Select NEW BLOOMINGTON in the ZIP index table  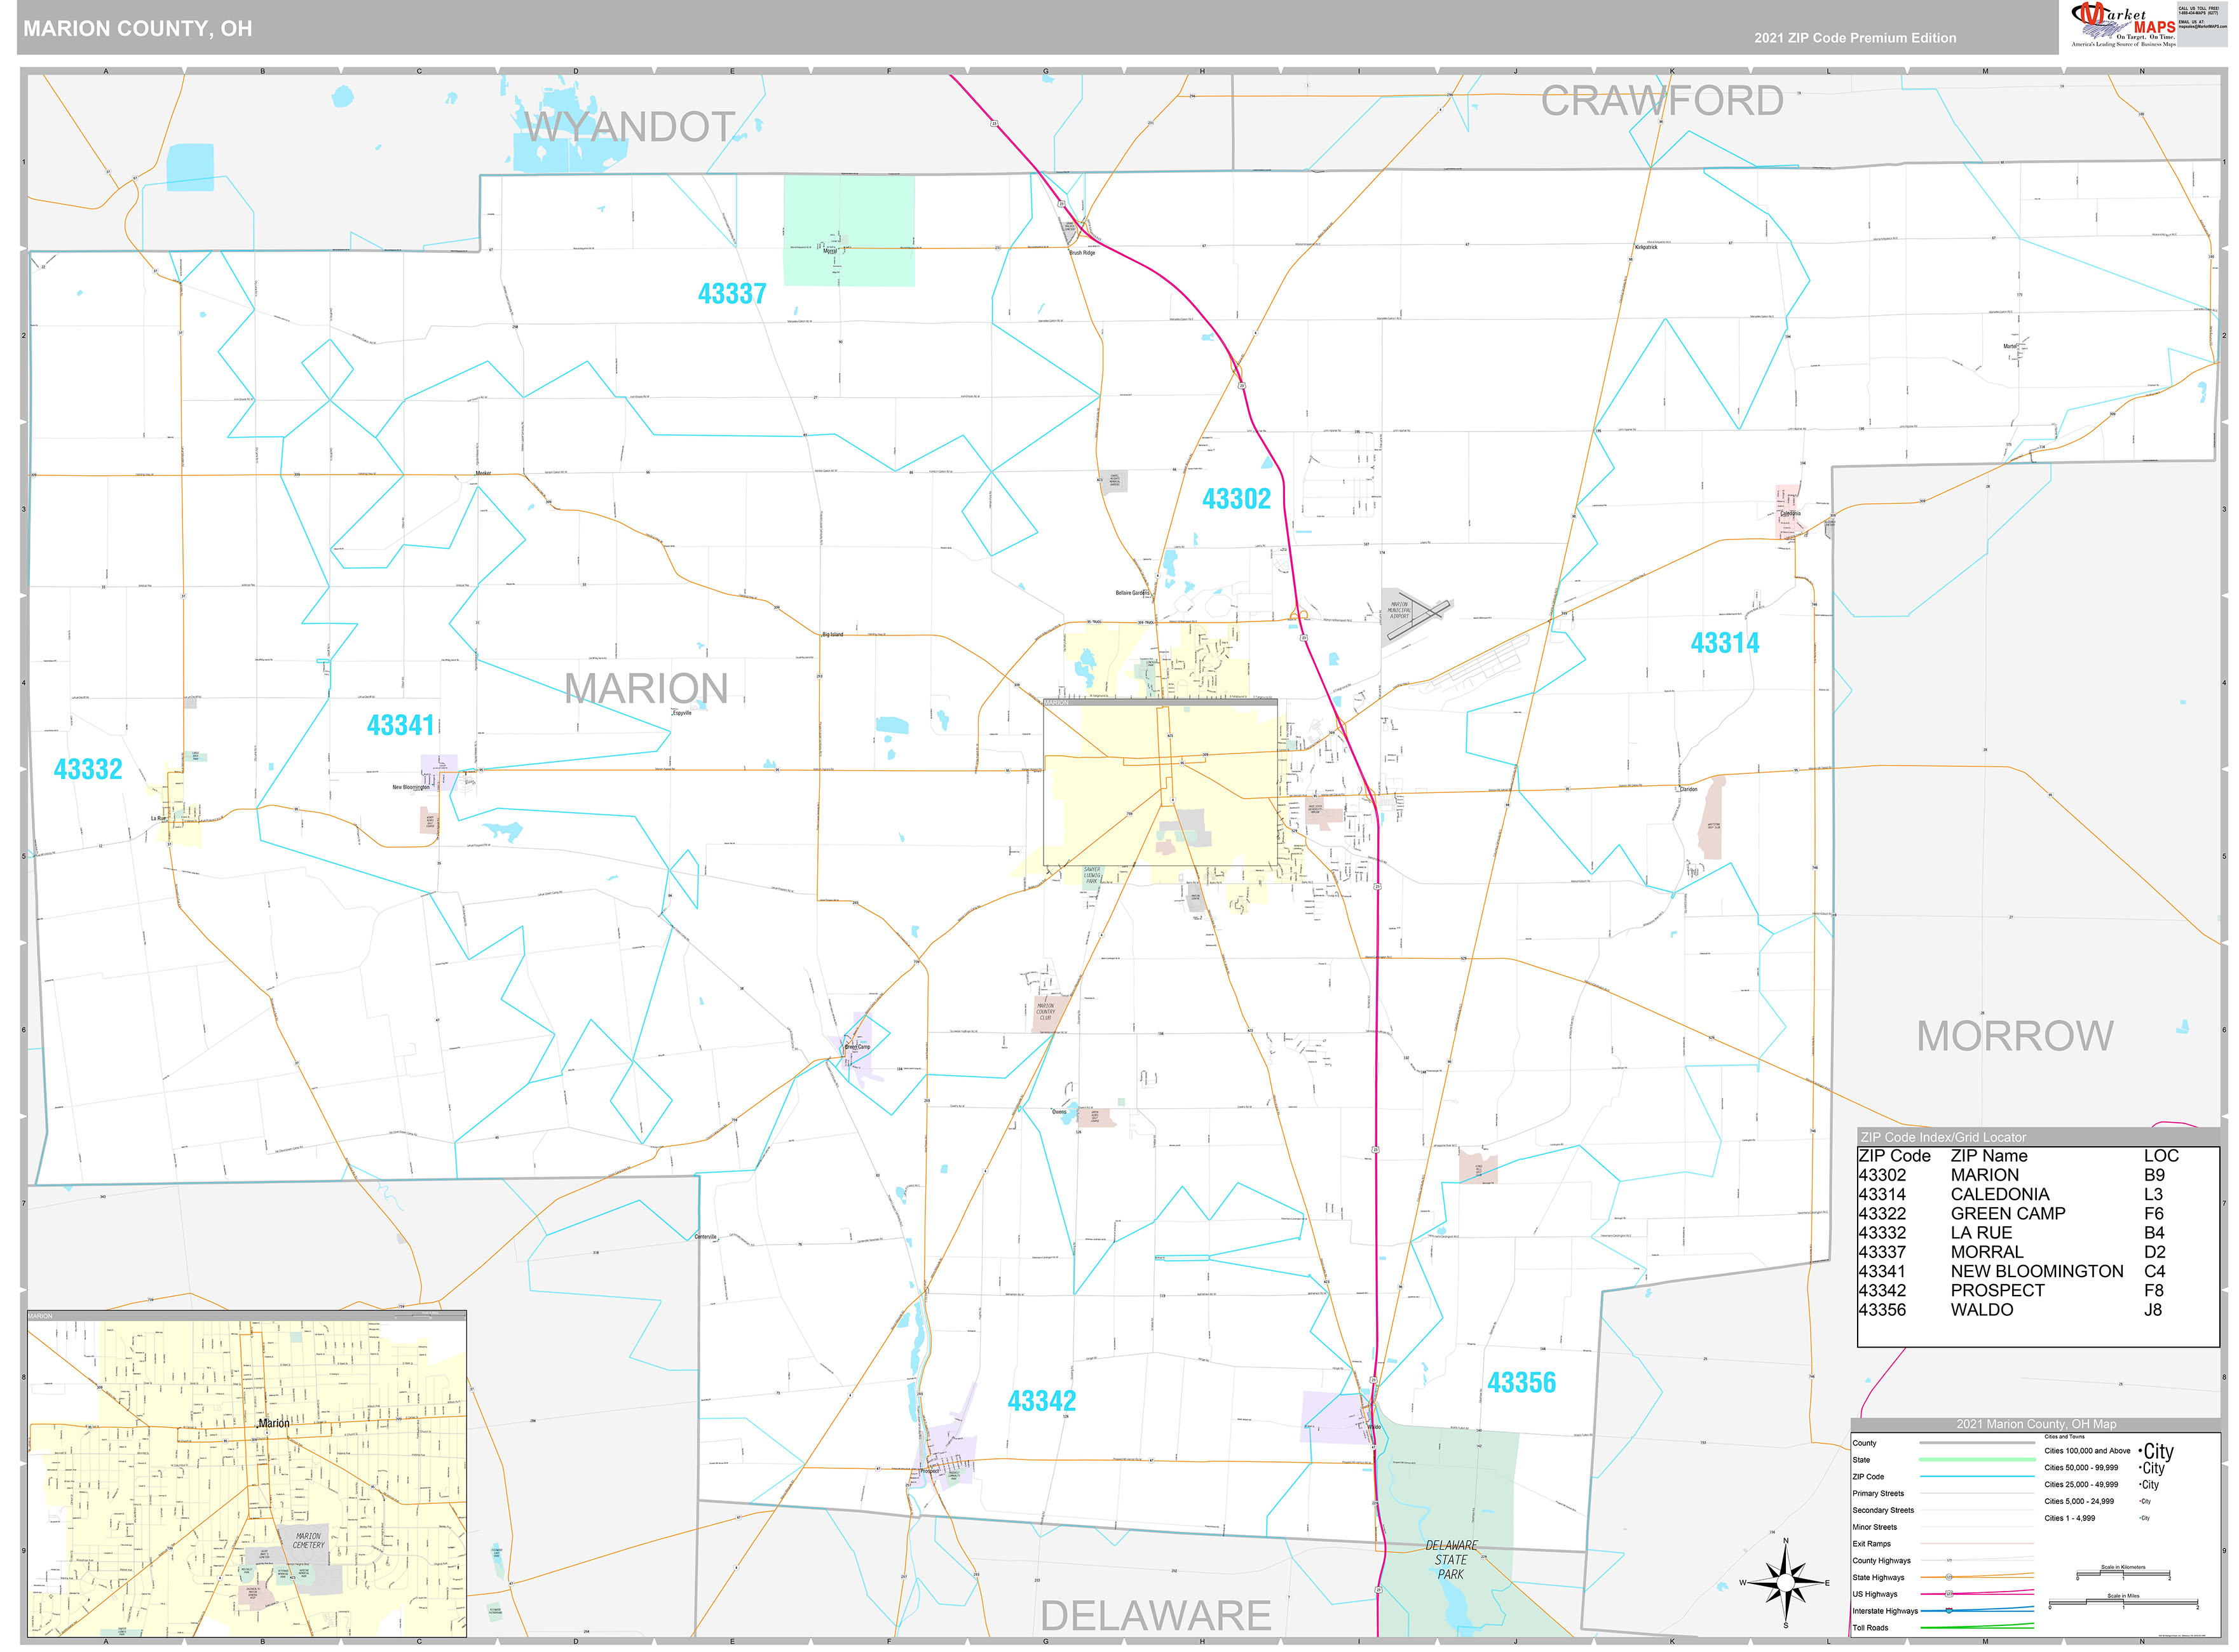[x=2037, y=1271]
